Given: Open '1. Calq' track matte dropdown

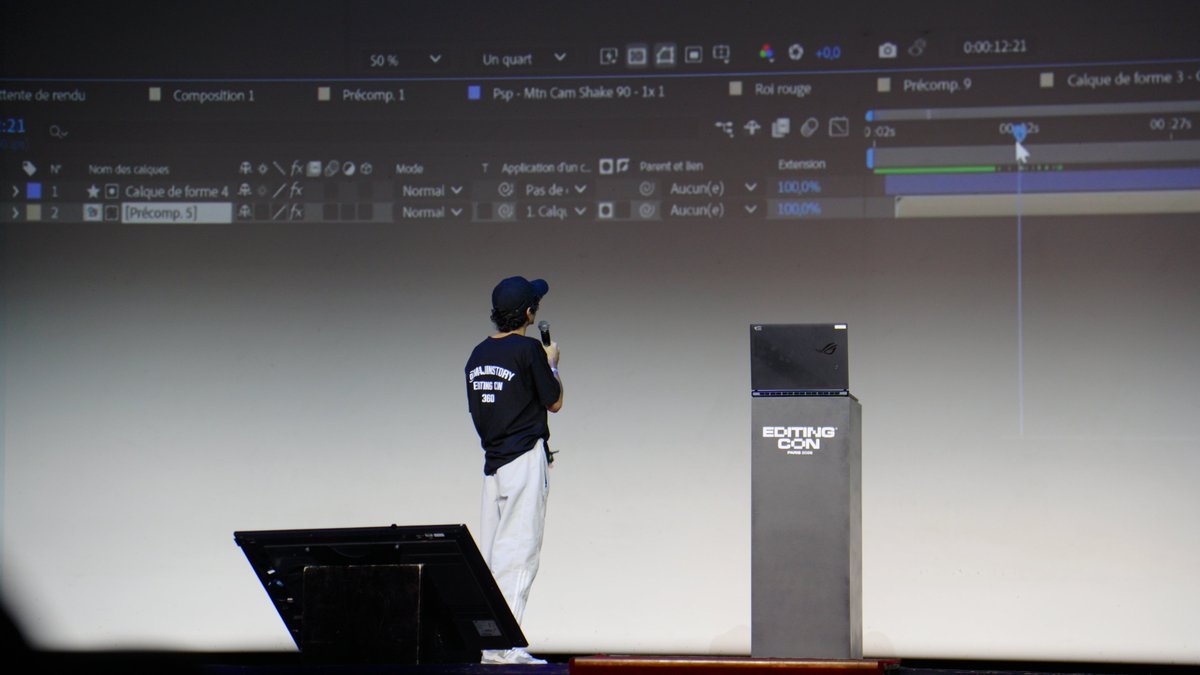Looking at the screenshot, I should [x=555, y=211].
